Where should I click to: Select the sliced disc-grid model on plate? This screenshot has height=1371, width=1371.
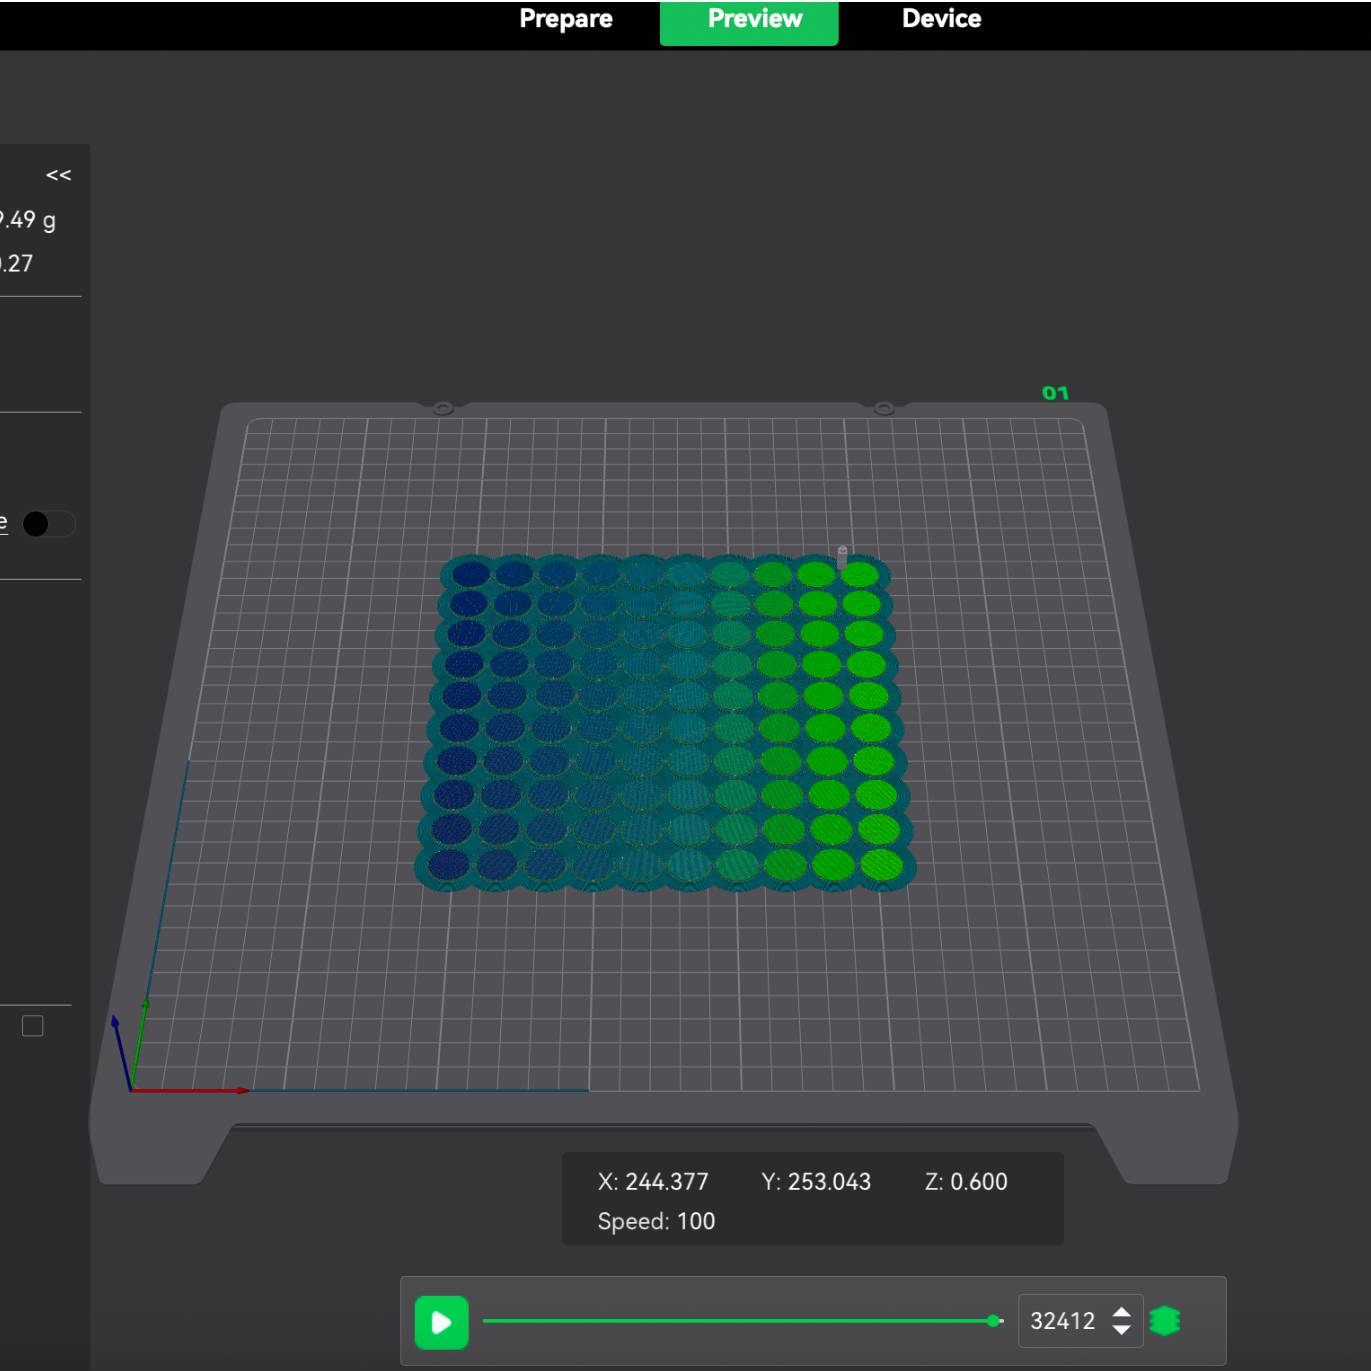point(665,720)
